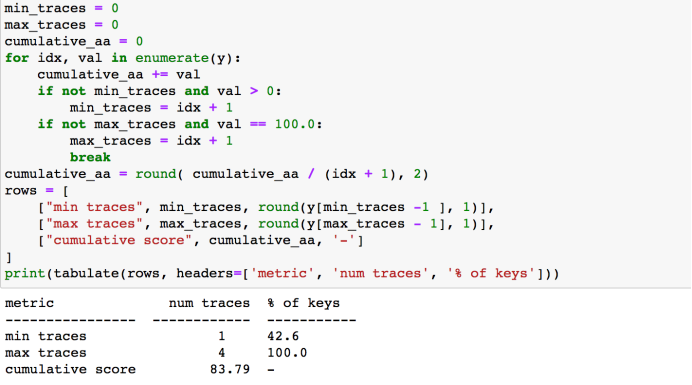Click the 'rows = [' line
The image size is (692, 385).
37,191
